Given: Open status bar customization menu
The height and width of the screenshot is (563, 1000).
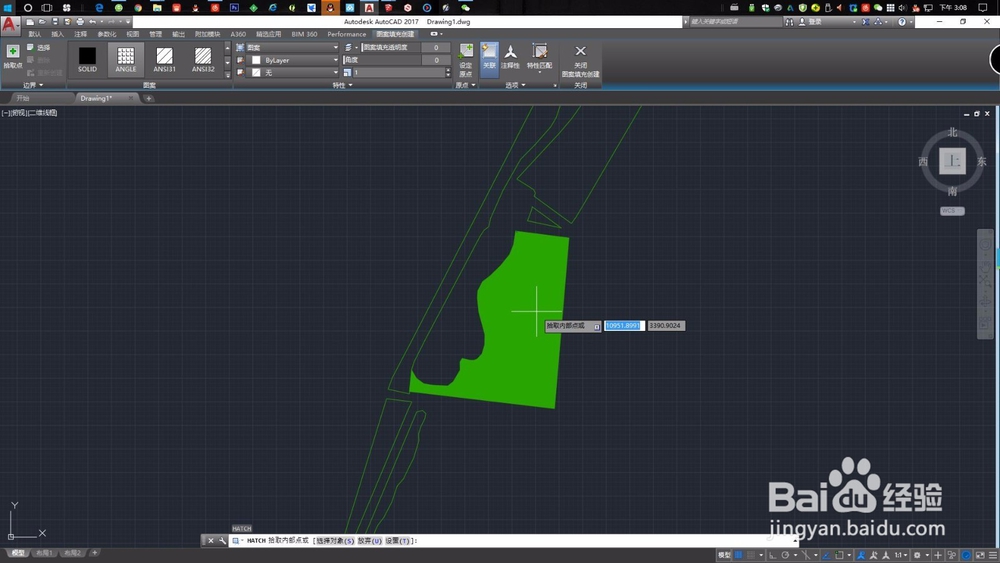Looking at the screenshot, I should point(993,555).
